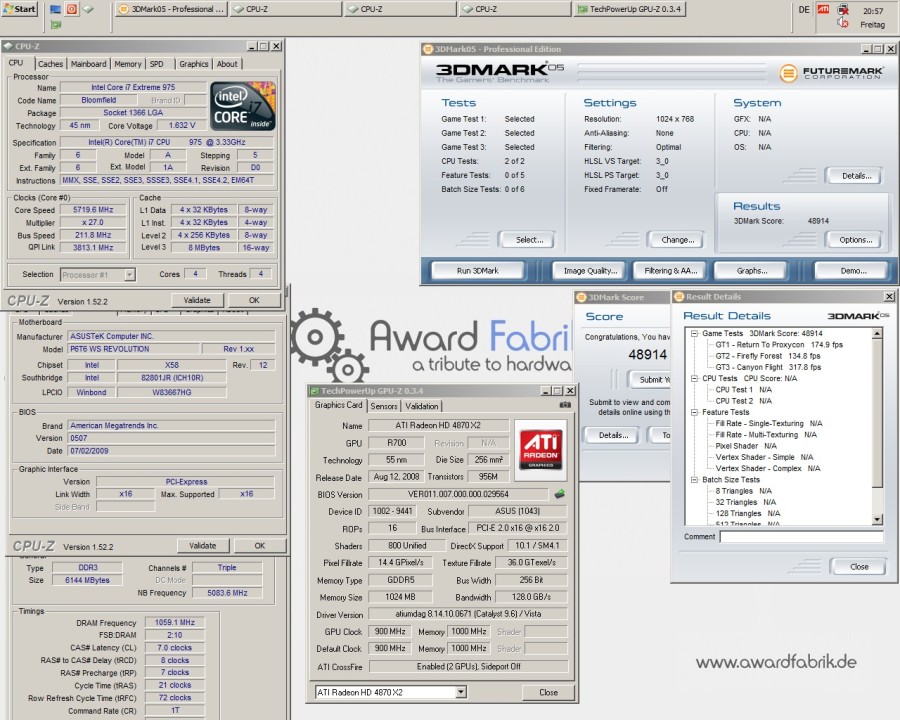Collapse the Game Tests tree node
900x720 pixels.
tap(695, 333)
